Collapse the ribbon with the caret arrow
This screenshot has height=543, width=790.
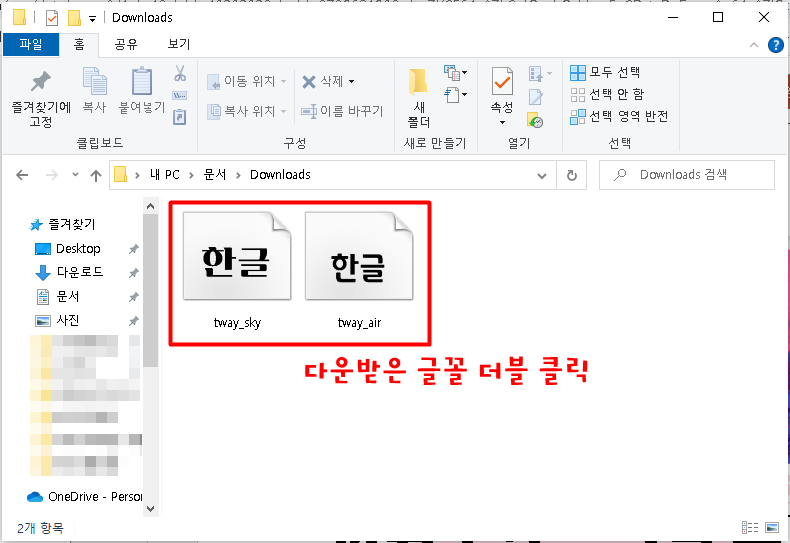coord(754,45)
